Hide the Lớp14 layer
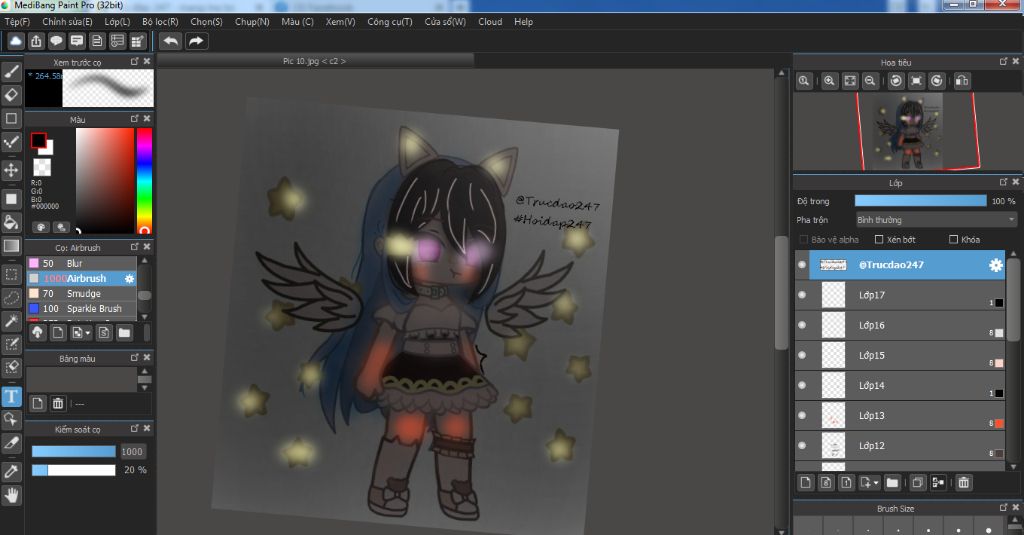The width and height of the screenshot is (1024, 535). 802,385
